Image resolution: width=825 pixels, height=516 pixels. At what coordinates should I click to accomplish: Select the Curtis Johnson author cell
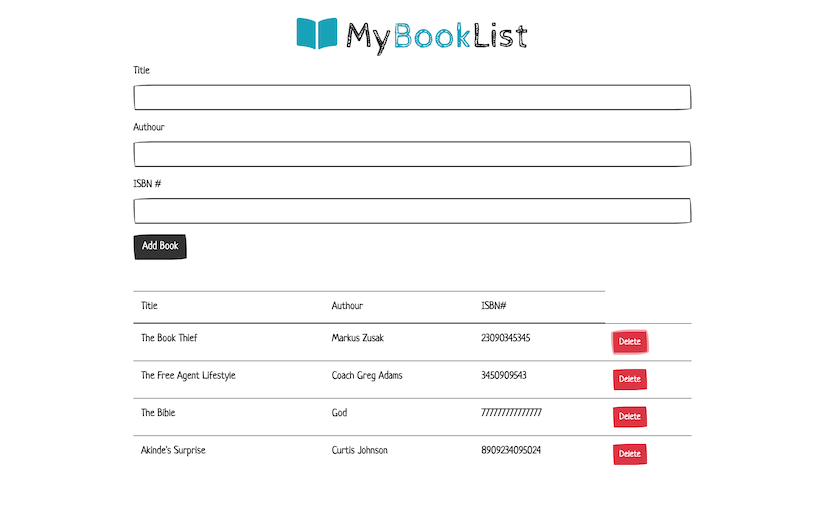[x=359, y=450]
